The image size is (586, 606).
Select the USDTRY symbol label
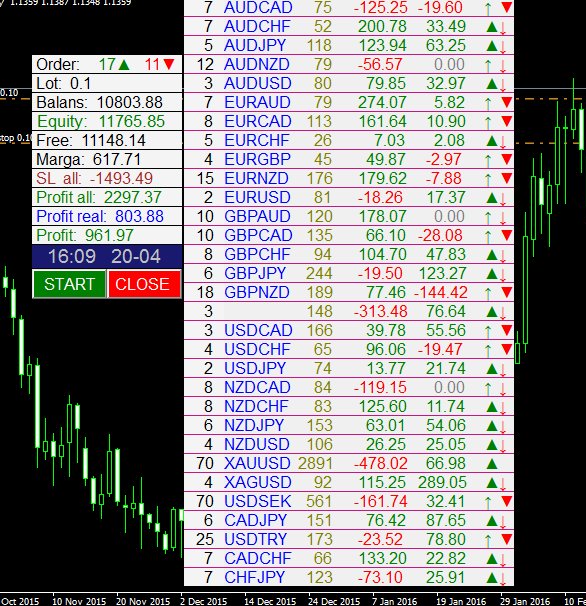pos(256,539)
